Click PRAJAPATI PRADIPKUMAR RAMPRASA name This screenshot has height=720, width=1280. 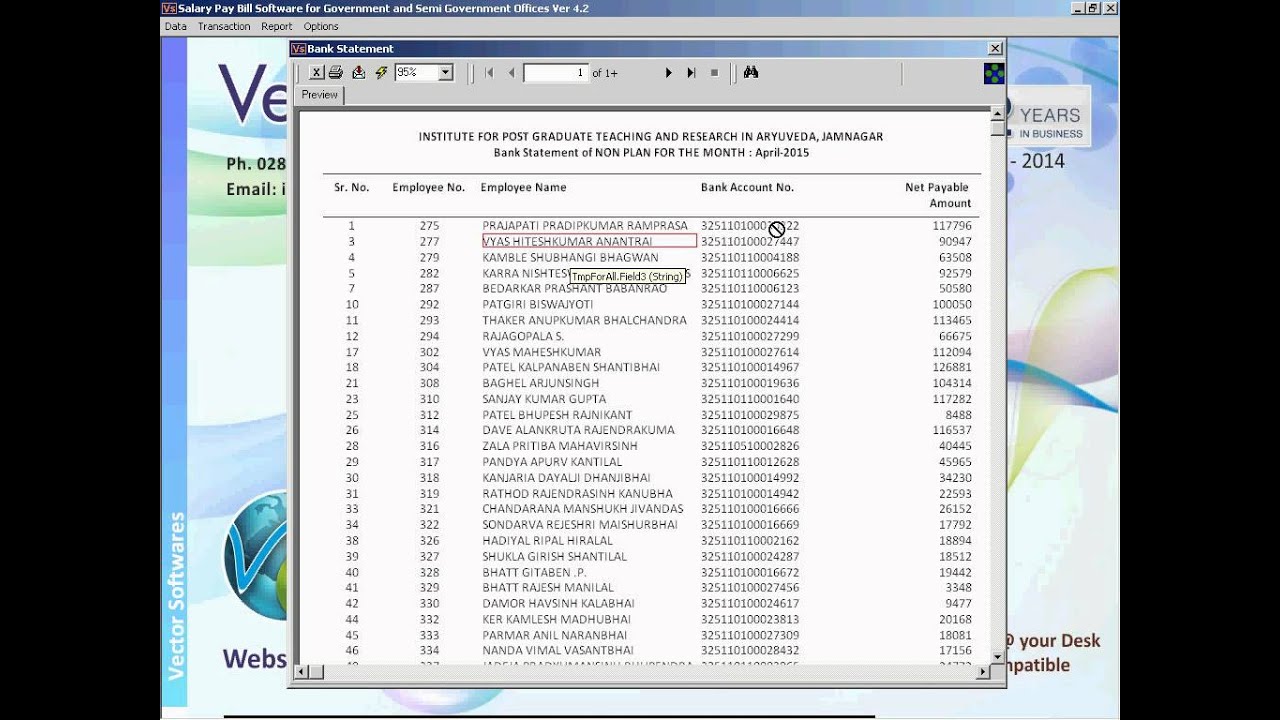585,226
